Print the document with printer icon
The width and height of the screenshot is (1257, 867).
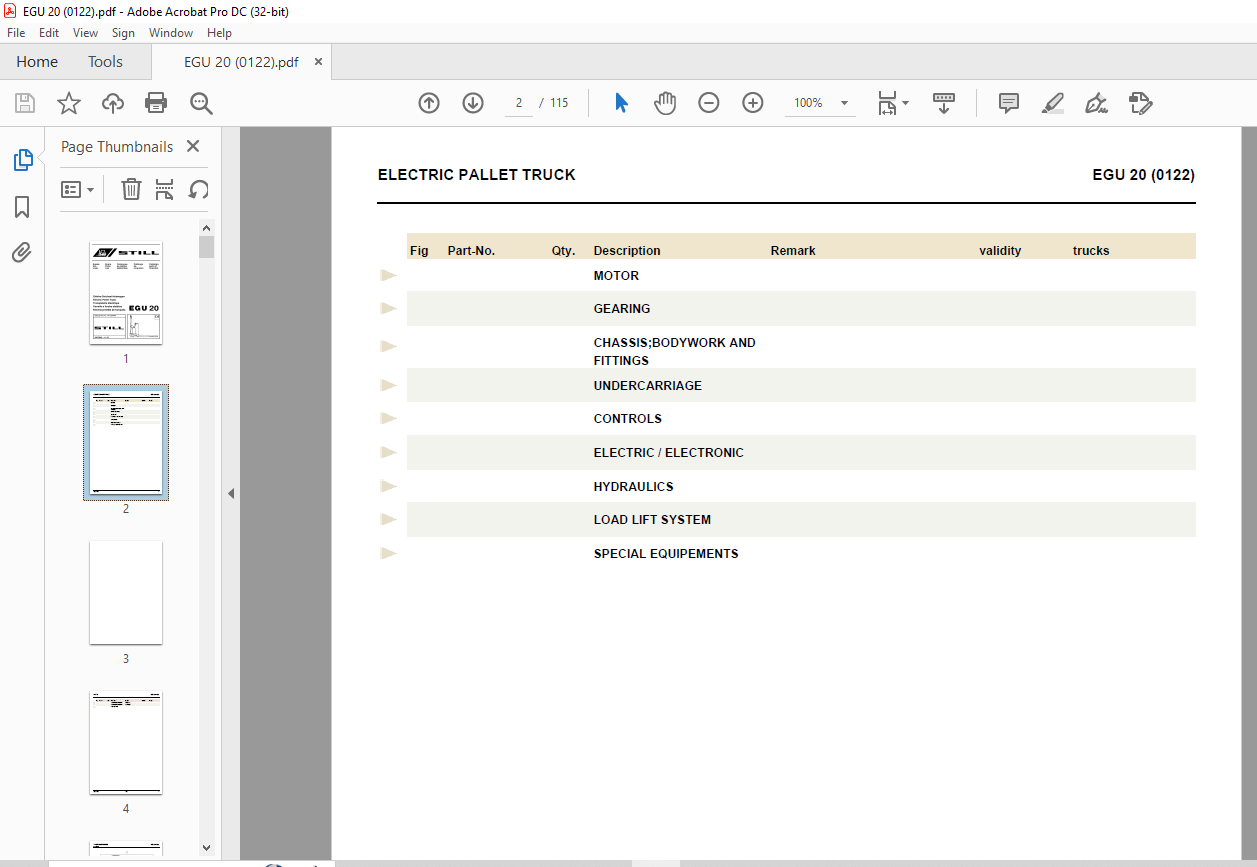(156, 103)
